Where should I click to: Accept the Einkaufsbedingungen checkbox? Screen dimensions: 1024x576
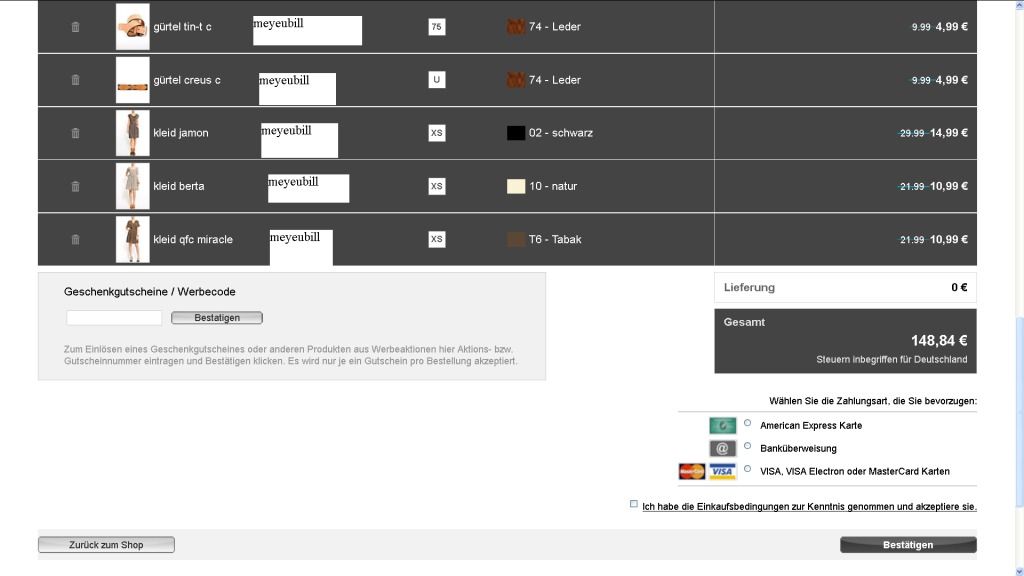coord(634,504)
